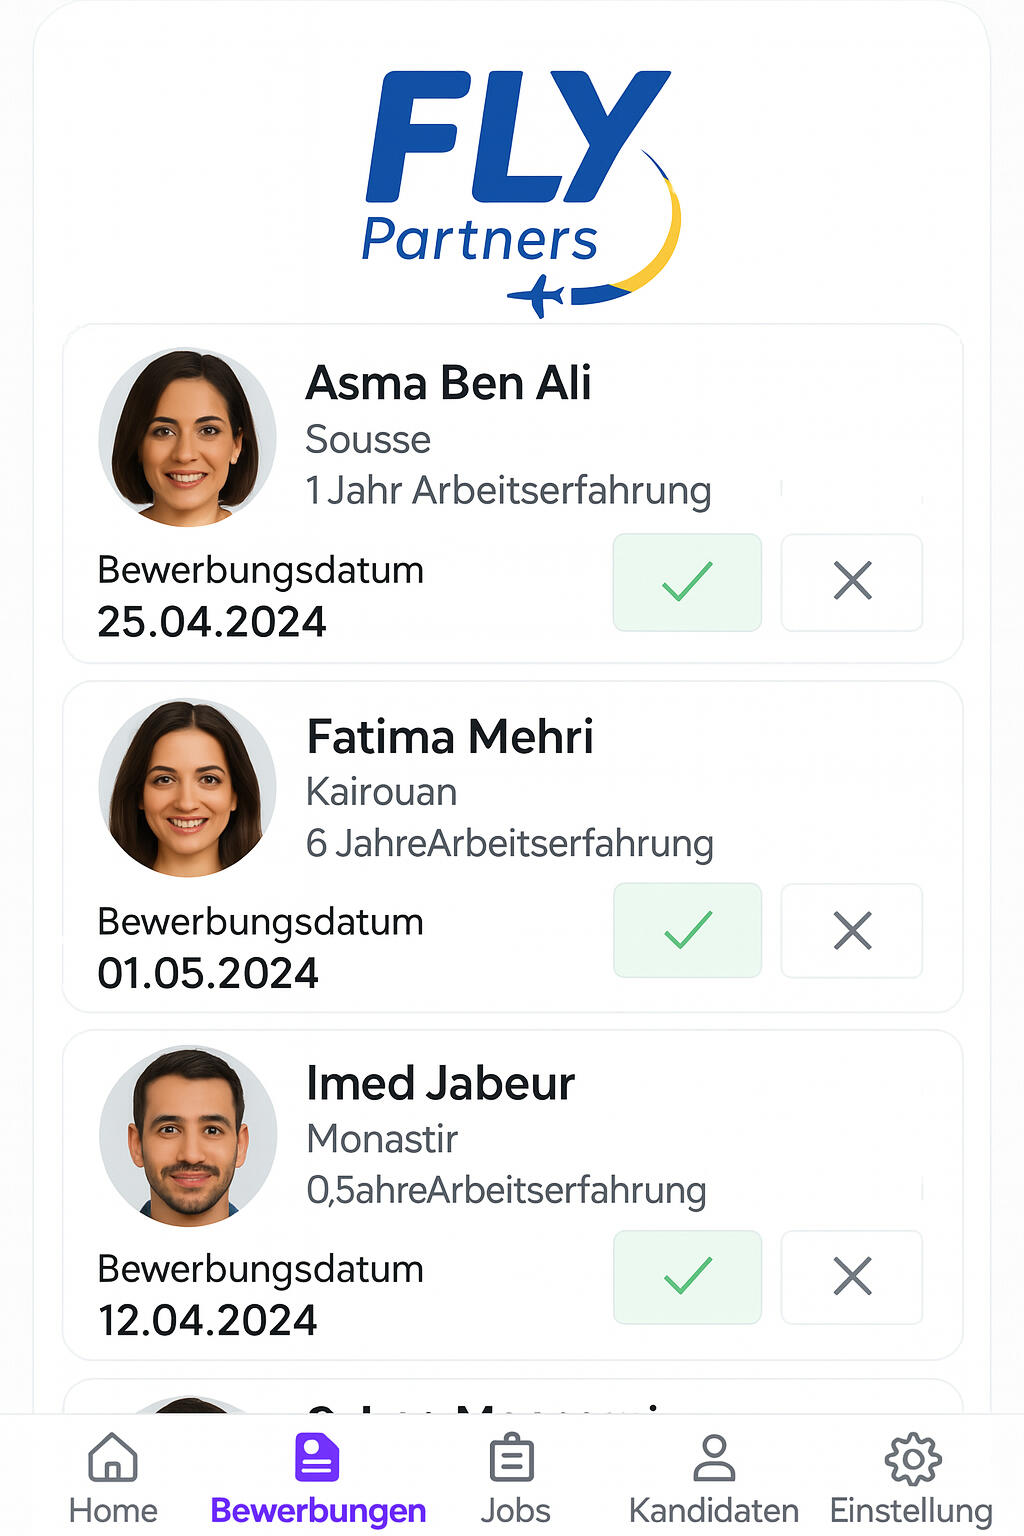This screenshot has width=1024, height=1536.
Task: Open the Jobs clipboard icon
Action: pyautogui.click(x=513, y=1458)
